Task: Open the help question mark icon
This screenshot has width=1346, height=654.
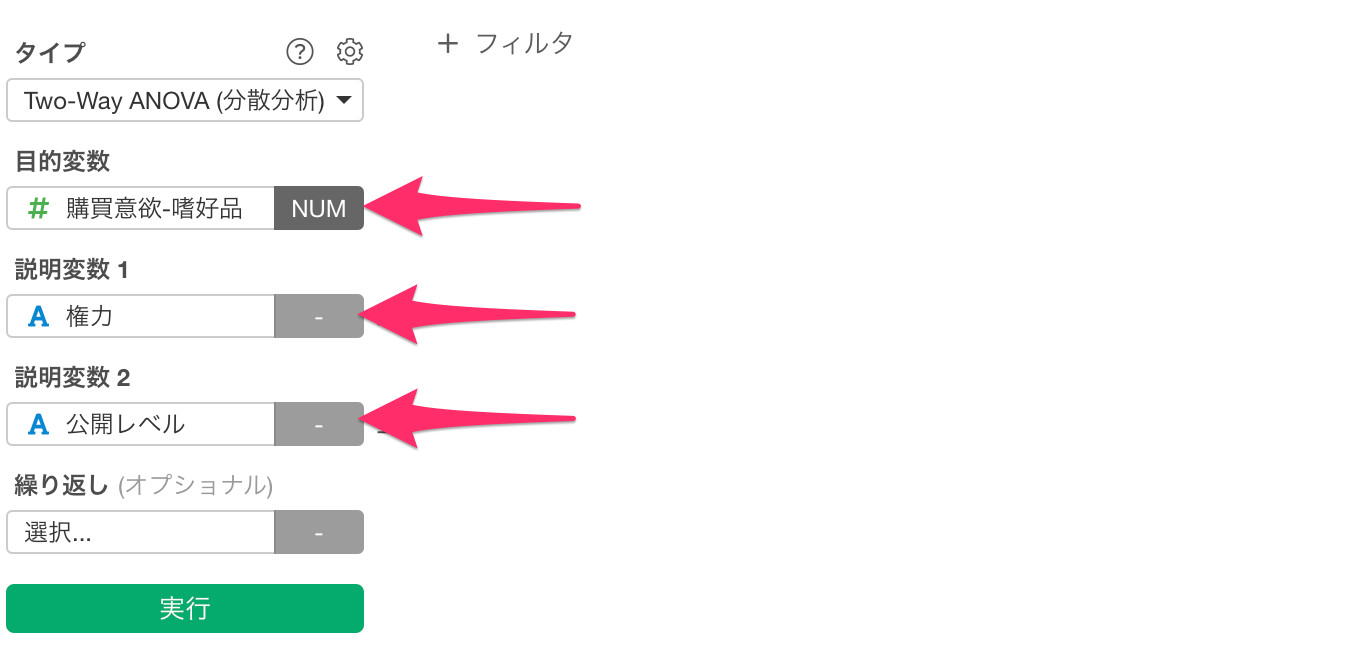Action: pos(300,51)
